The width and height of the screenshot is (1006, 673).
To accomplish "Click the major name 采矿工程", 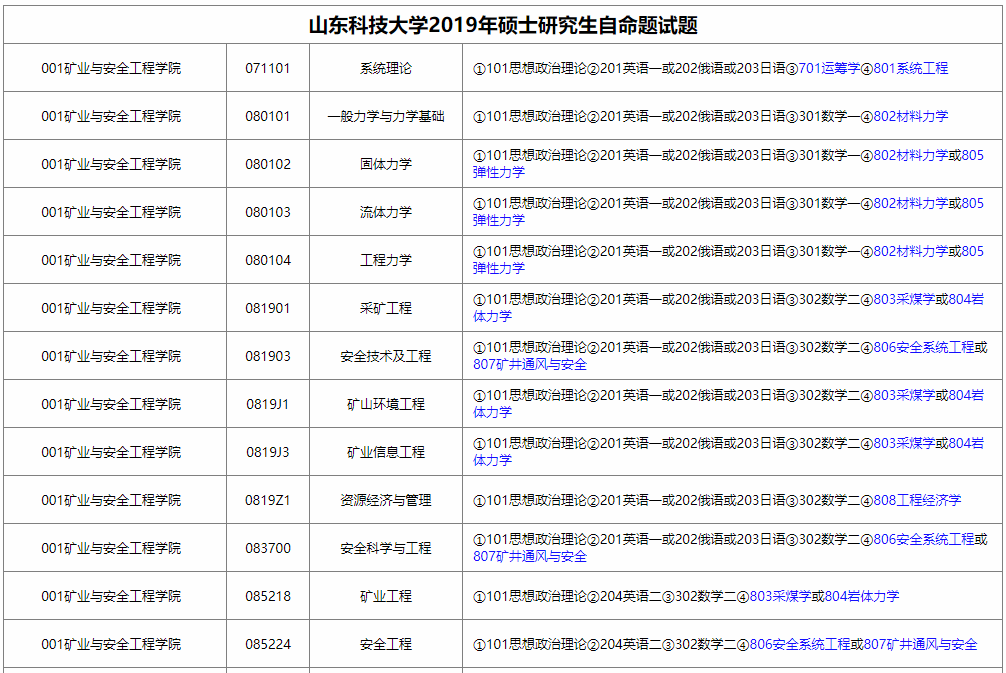I will (386, 308).
